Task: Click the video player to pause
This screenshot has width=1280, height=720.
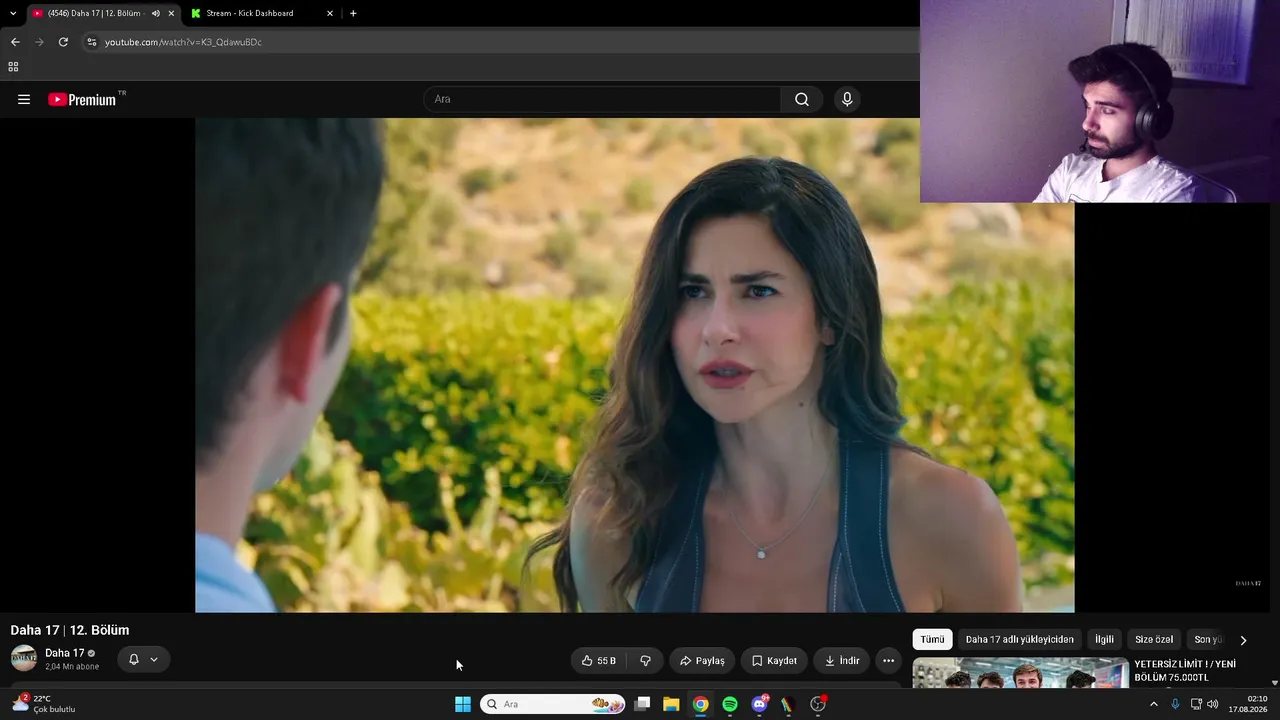Action: (635, 365)
